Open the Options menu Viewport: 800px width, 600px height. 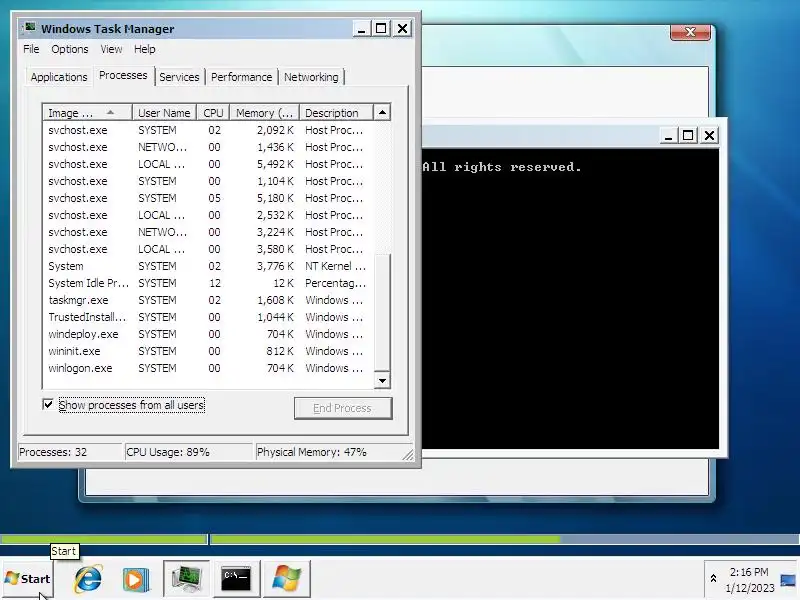[x=69, y=49]
